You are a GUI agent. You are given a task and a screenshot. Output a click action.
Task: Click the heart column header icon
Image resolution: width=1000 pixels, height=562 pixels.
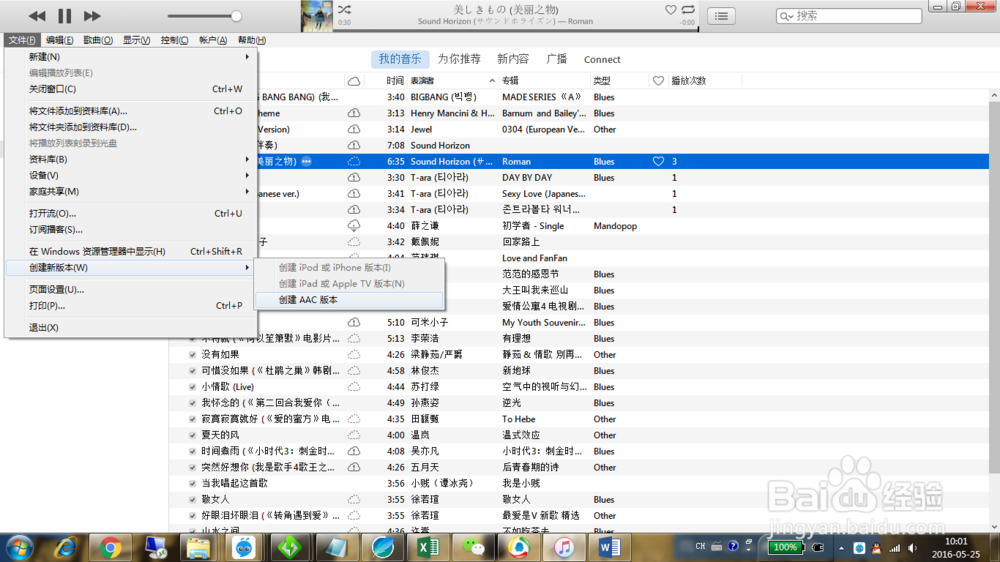point(658,81)
